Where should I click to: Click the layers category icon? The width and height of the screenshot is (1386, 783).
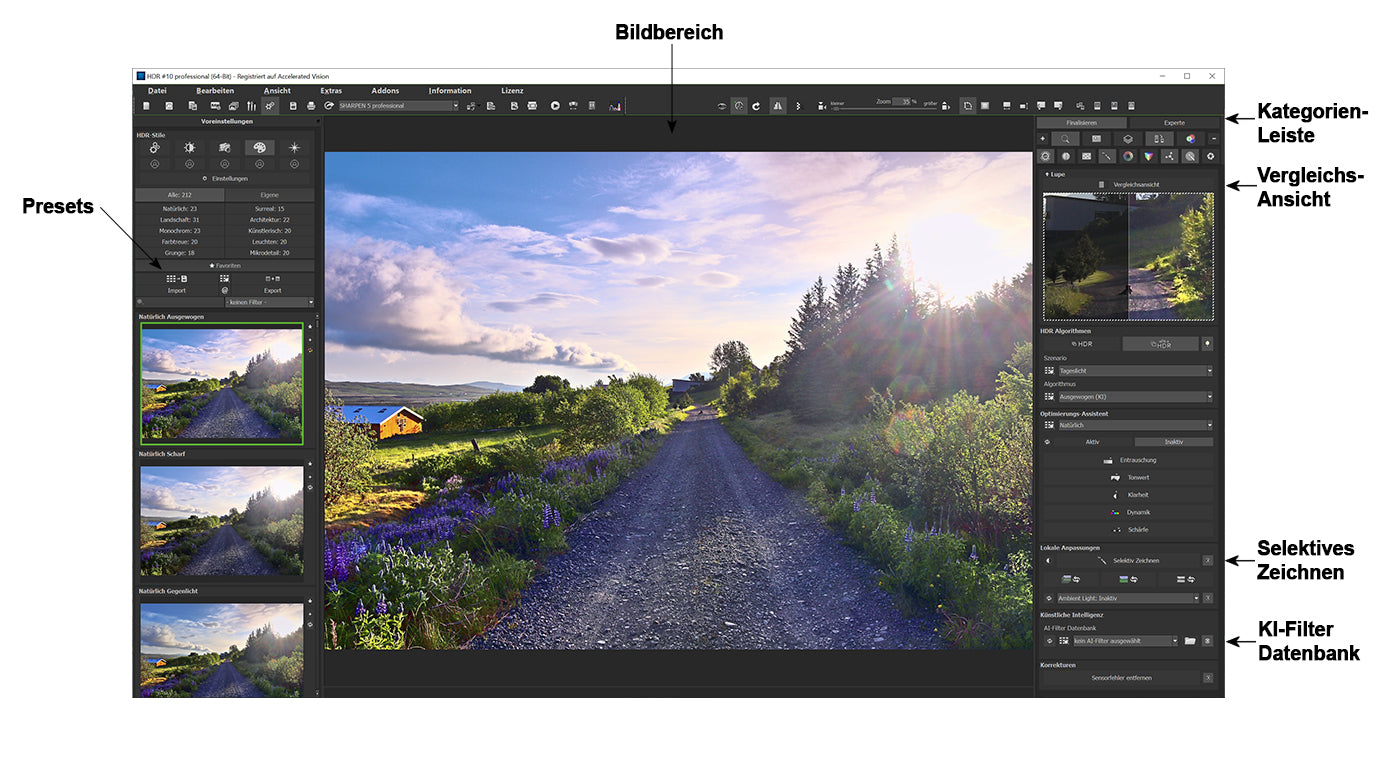point(1128,139)
